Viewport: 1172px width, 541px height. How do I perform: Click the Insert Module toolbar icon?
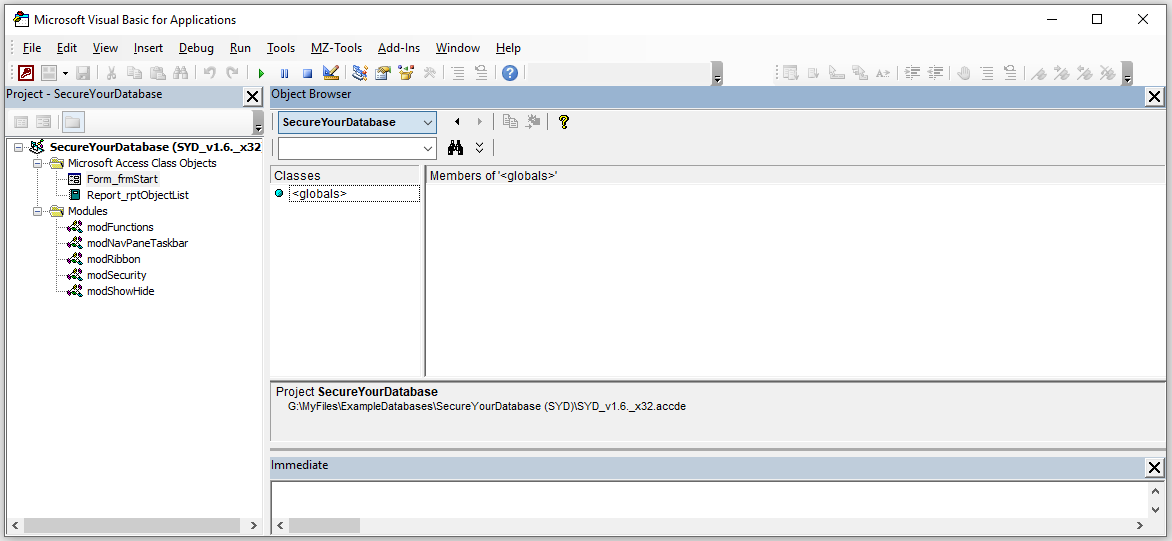tap(49, 72)
